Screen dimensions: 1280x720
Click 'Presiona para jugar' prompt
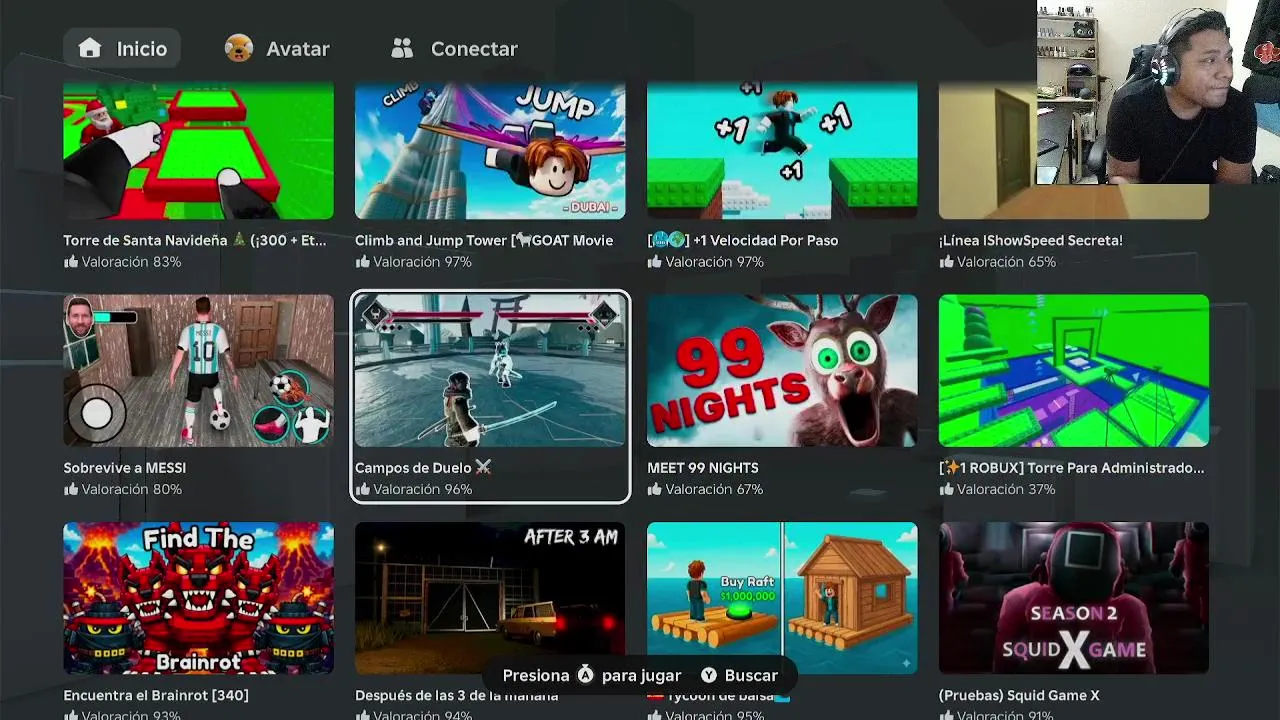pyautogui.click(x=592, y=675)
